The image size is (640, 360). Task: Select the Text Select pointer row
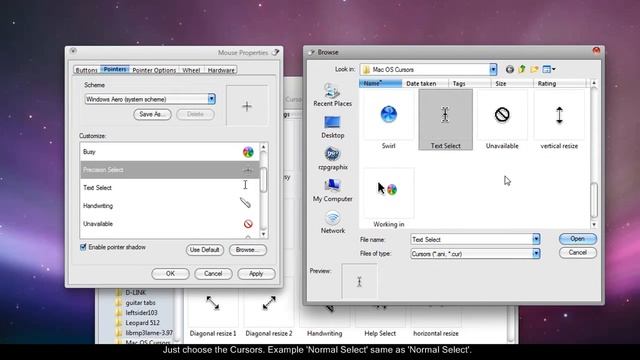point(169,188)
